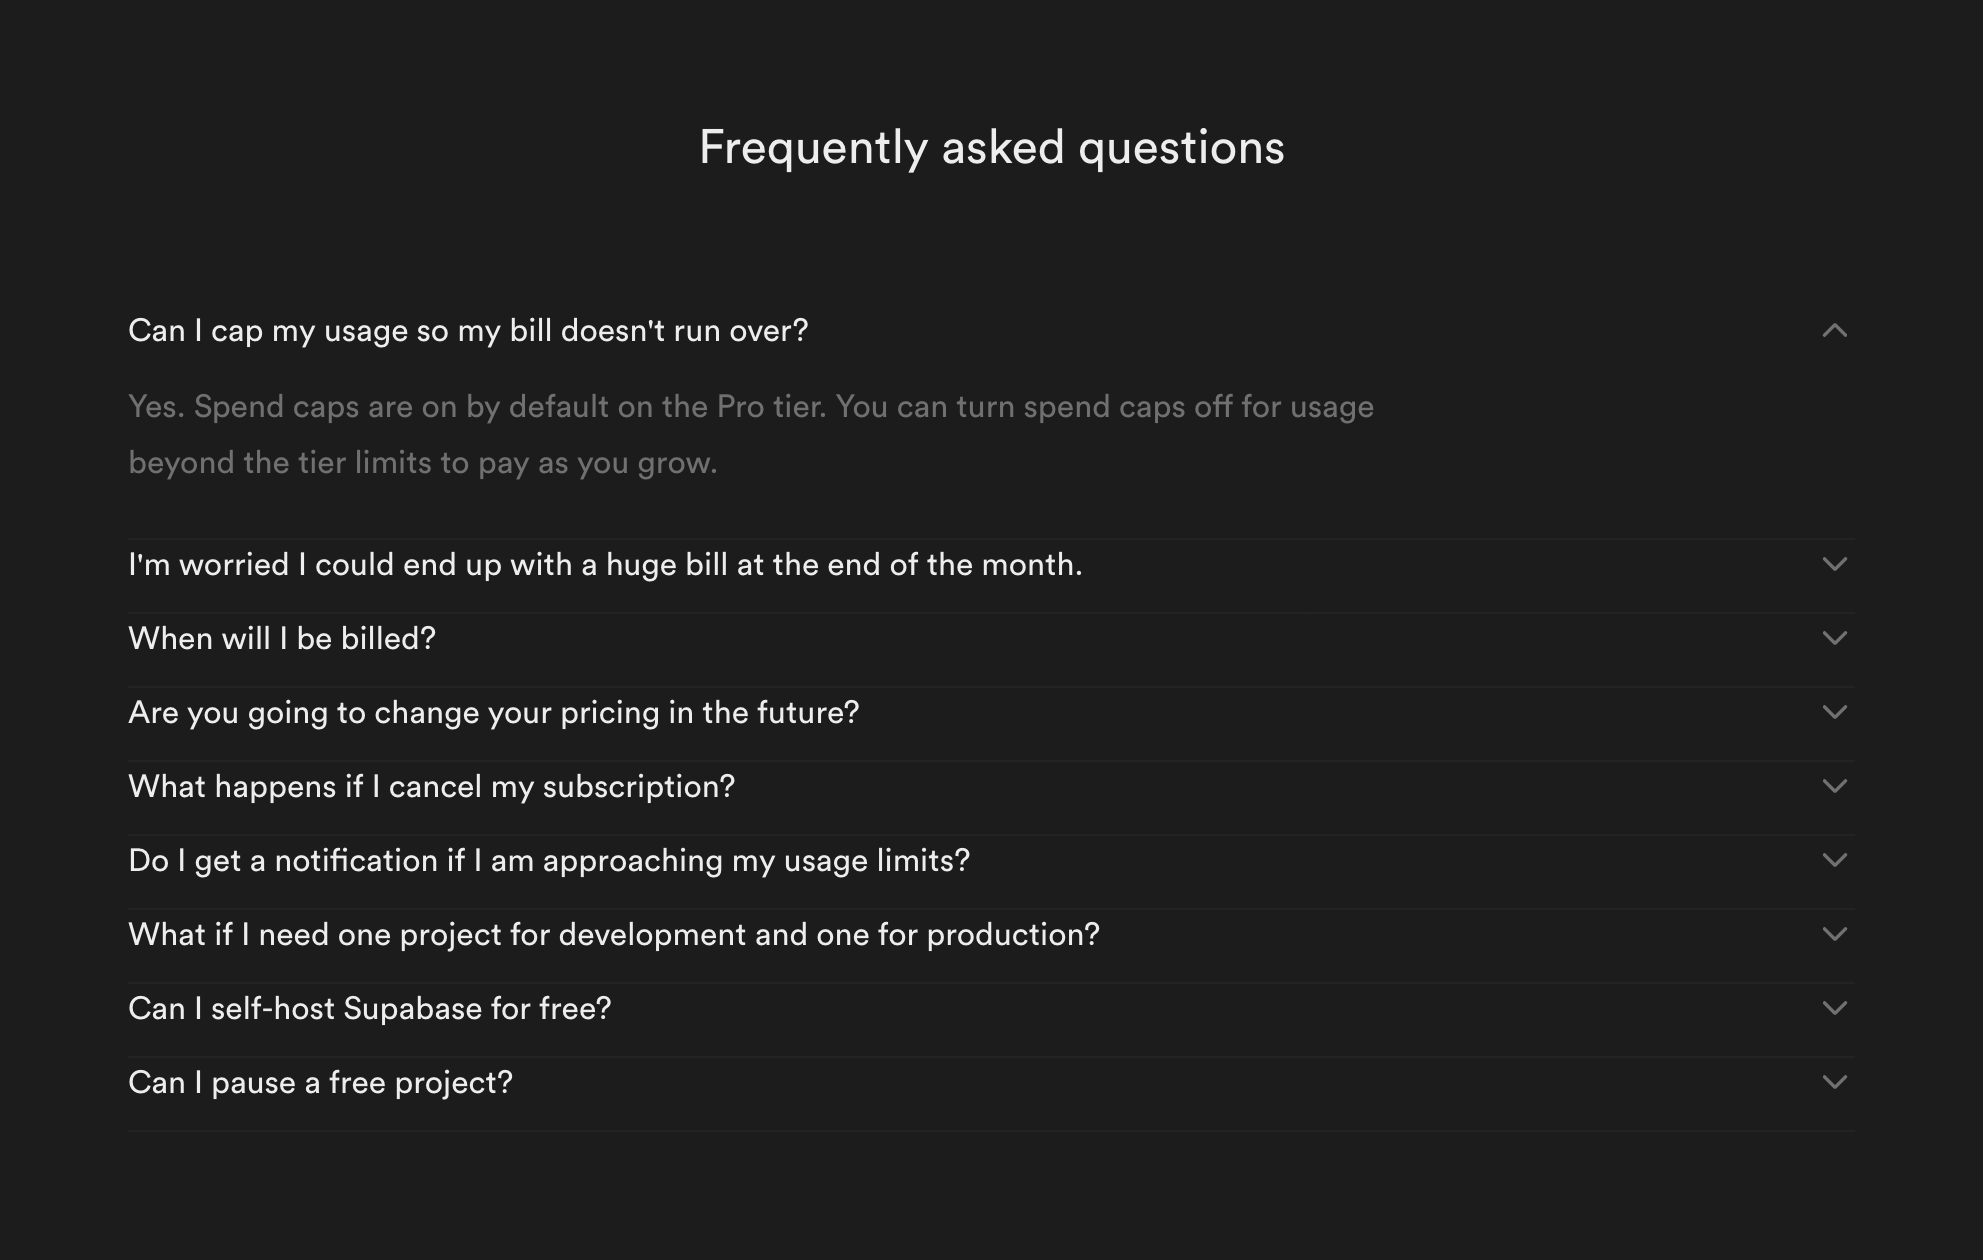Collapse the open spend cap question chevron

pos(1834,331)
